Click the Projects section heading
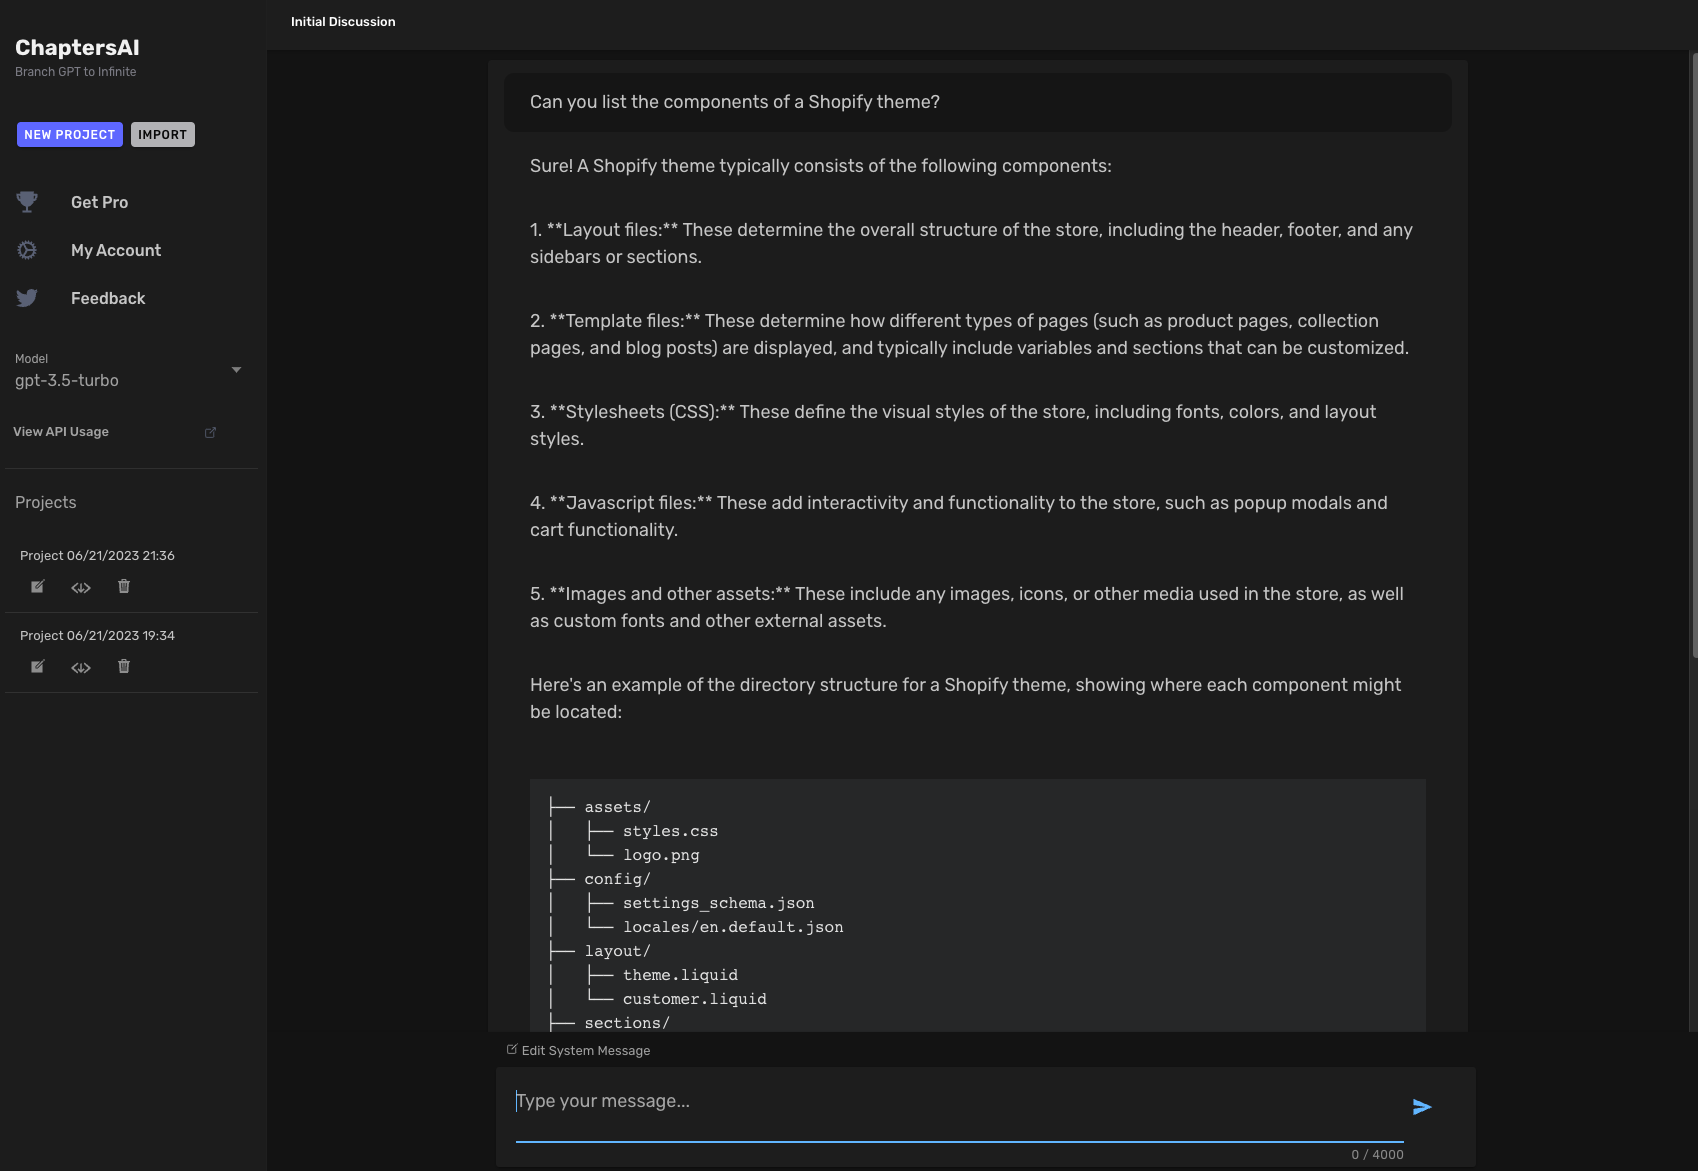This screenshot has height=1171, width=1698. coord(46,502)
